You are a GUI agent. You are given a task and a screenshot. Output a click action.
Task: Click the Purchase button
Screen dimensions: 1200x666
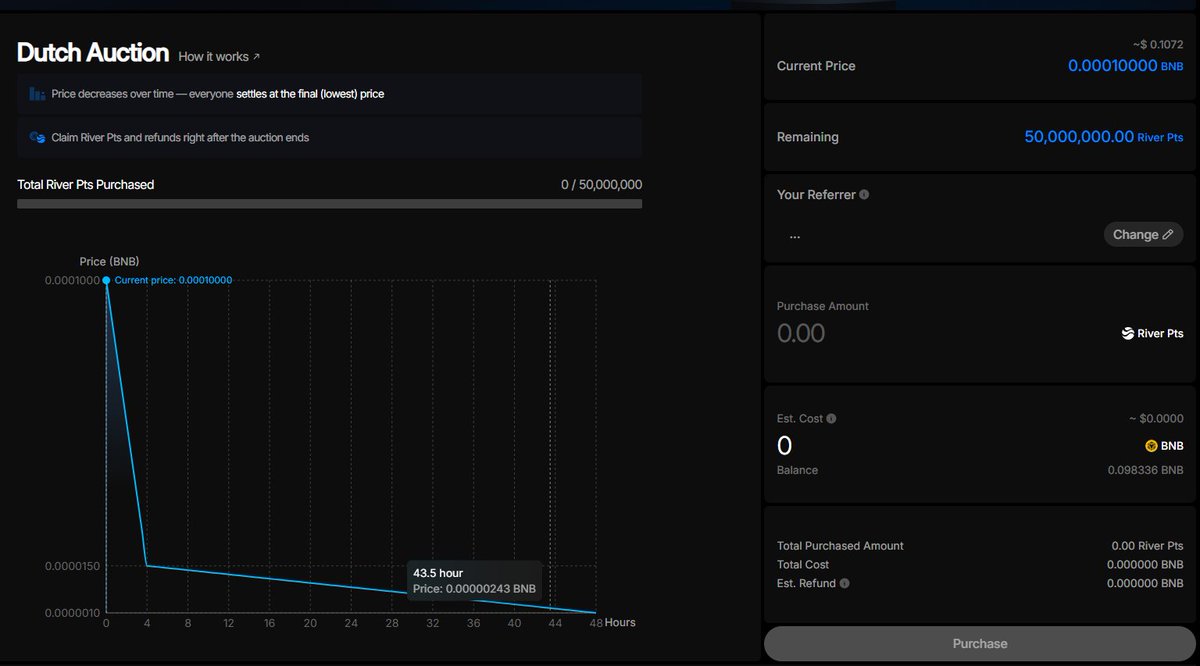(980, 644)
